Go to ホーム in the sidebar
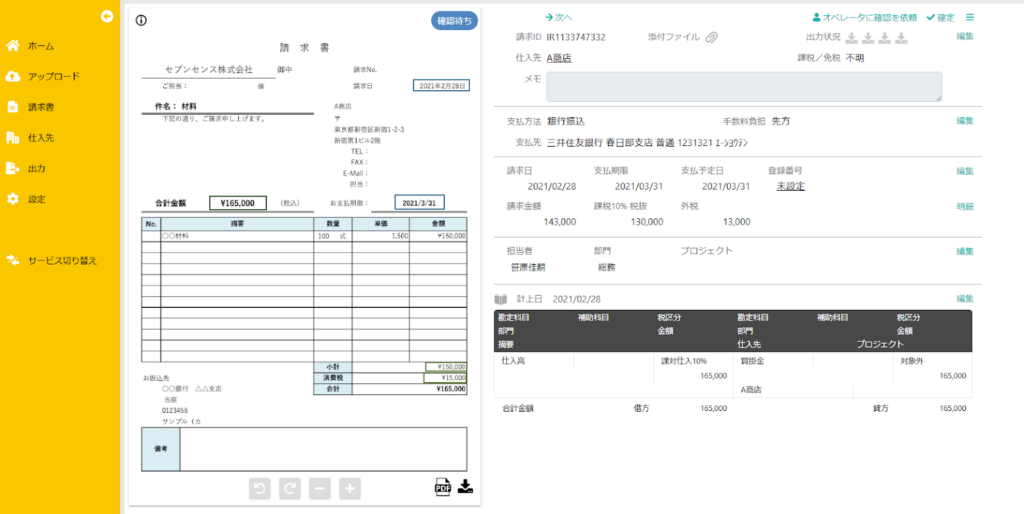1024x514 pixels. (40, 46)
